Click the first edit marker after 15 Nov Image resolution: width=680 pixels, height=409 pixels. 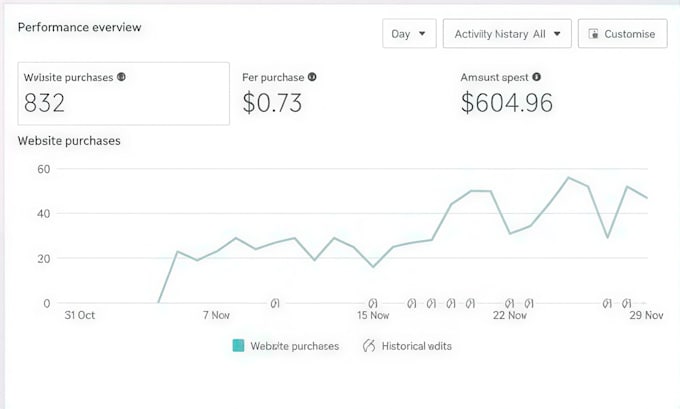(412, 304)
